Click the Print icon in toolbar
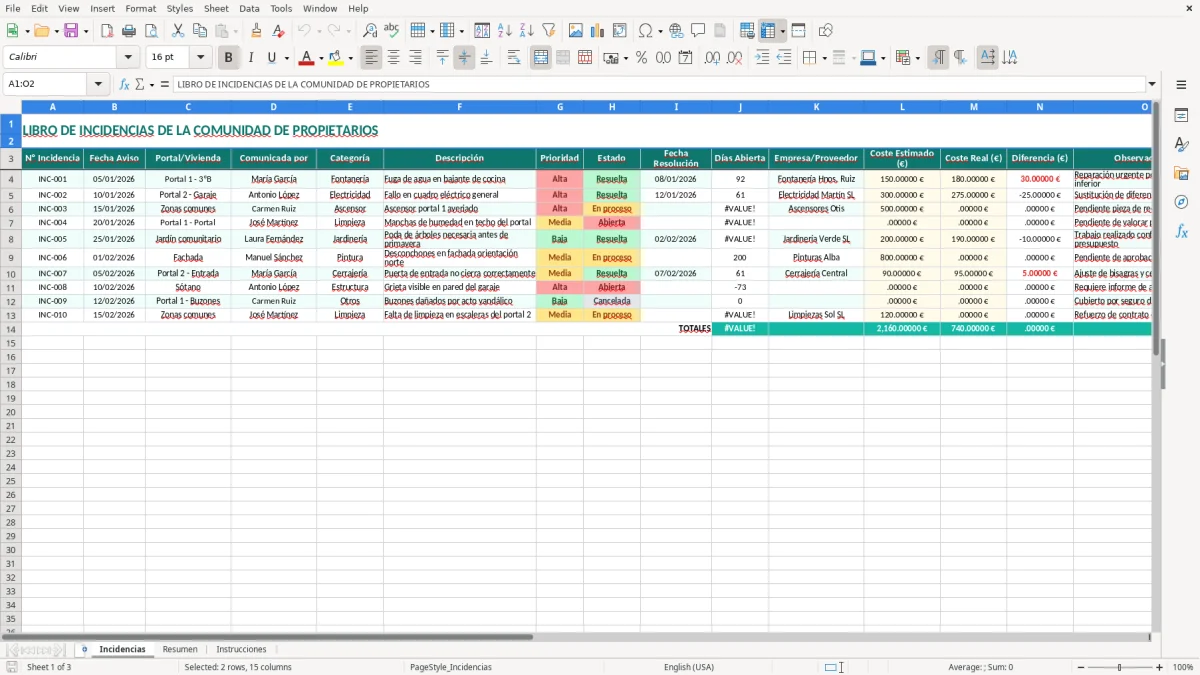The image size is (1200, 675). (x=129, y=31)
